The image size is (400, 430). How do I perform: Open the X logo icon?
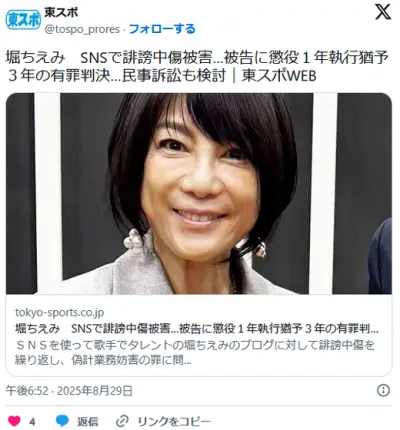tap(383, 13)
